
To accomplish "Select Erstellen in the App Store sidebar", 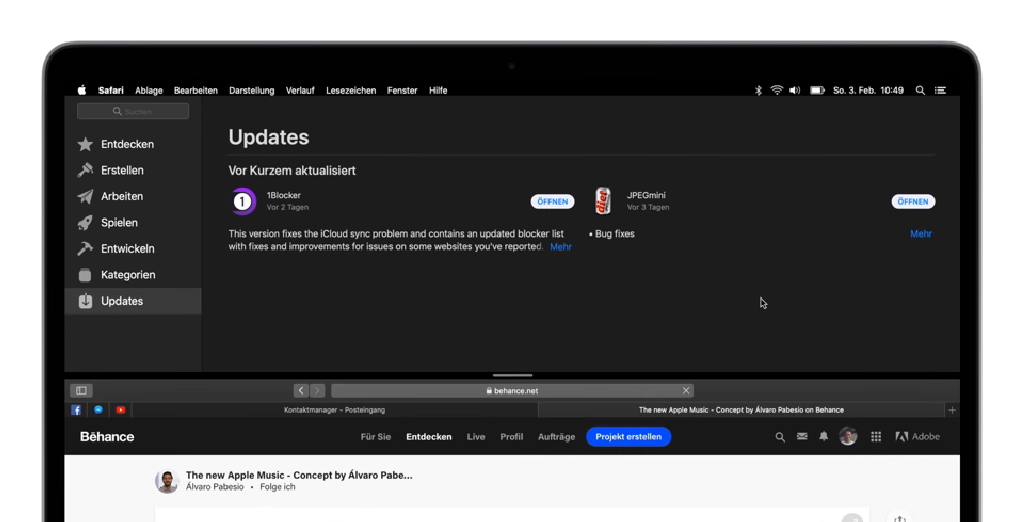I will [x=122, y=170].
